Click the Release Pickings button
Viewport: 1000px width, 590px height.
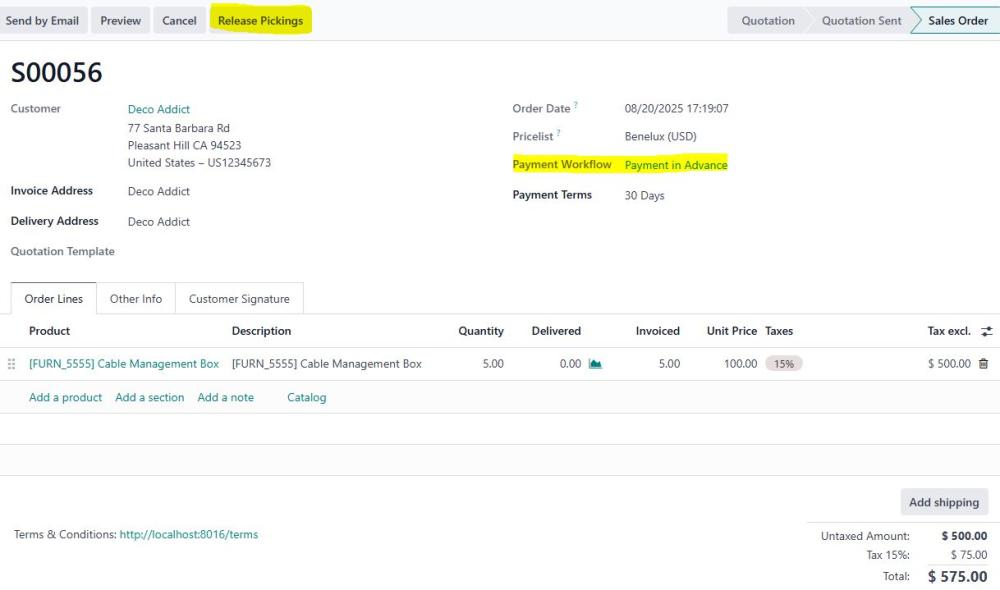pyautogui.click(x=260, y=20)
